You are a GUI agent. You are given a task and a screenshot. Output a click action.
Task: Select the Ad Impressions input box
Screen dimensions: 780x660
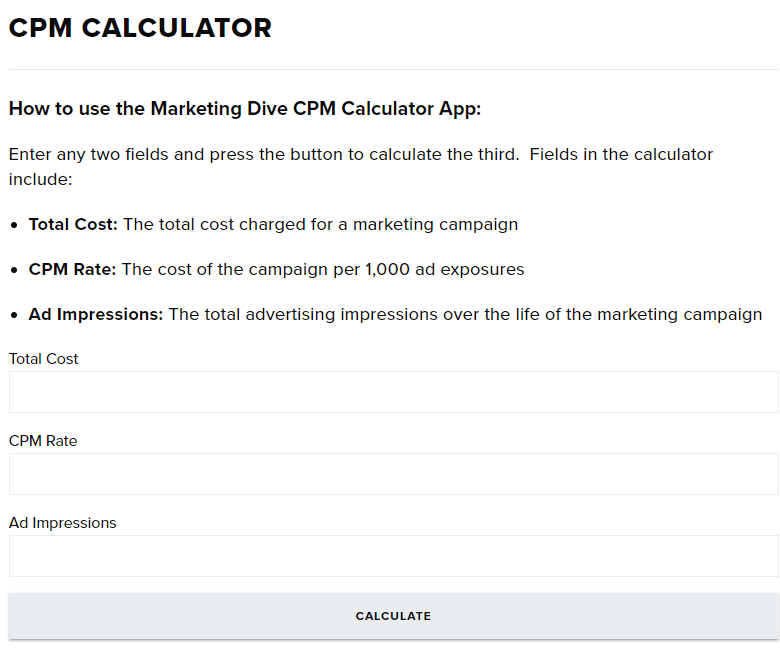point(393,556)
